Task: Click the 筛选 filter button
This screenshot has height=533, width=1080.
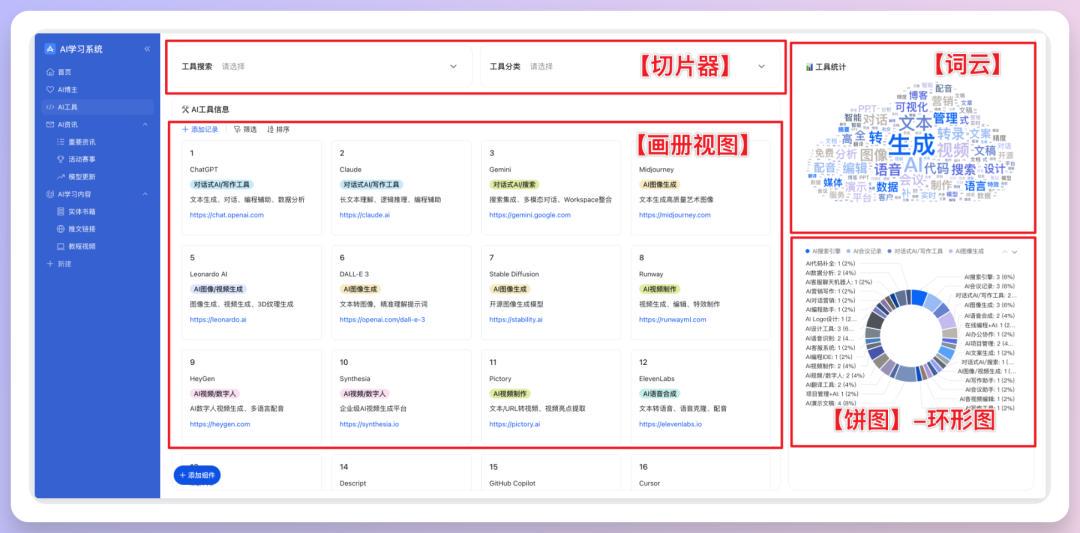Action: pos(245,129)
